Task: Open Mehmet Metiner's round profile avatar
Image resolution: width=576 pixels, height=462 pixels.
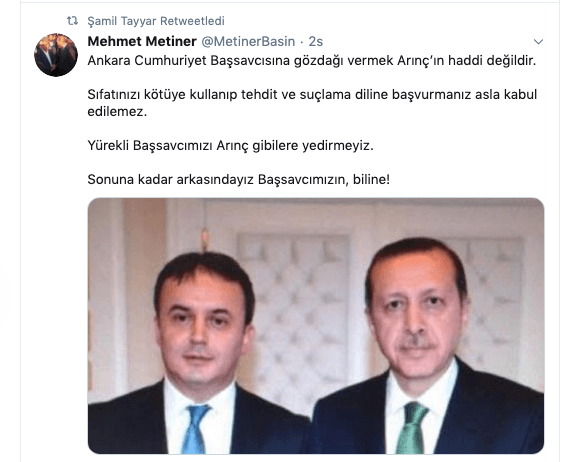Action: (x=56, y=55)
